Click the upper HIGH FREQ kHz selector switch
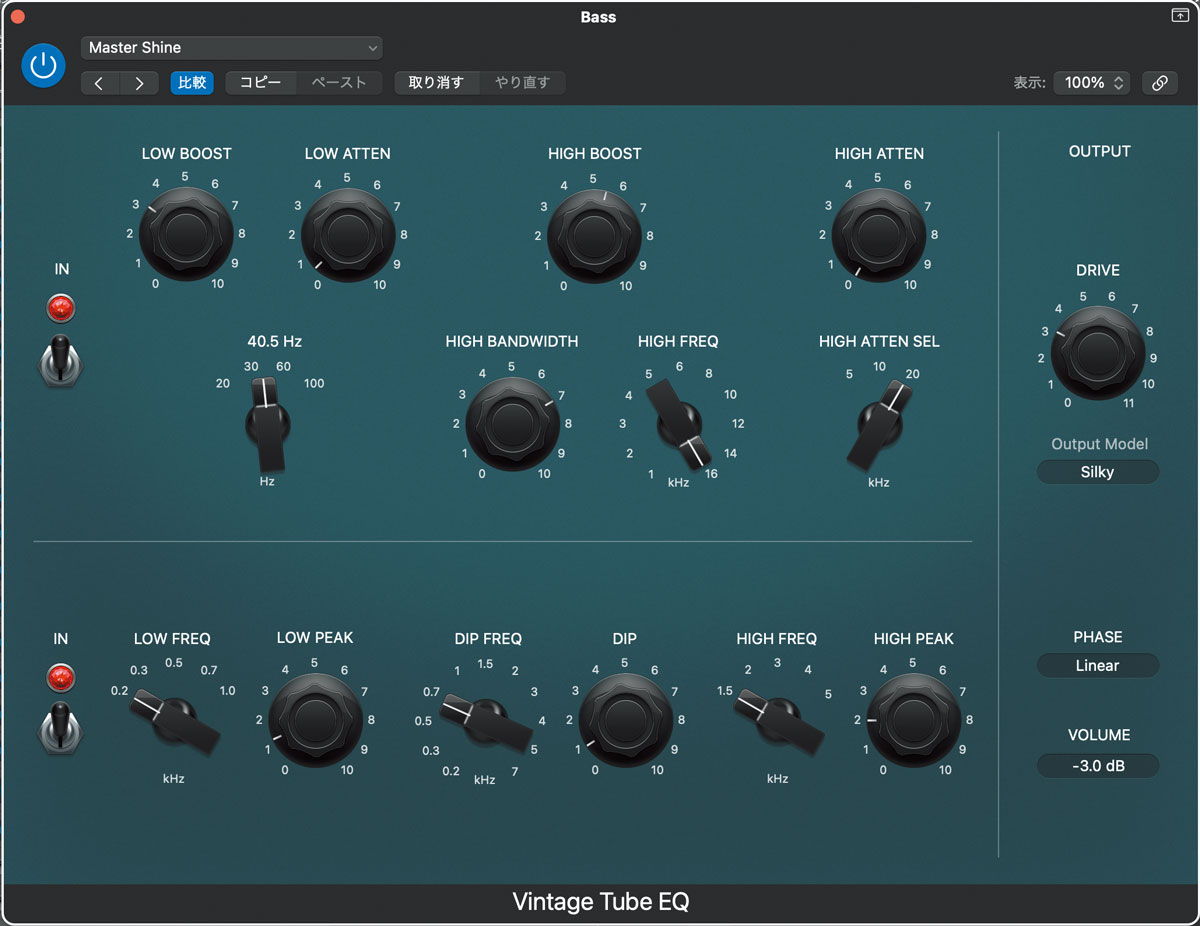Viewport: 1200px width, 926px height. pos(679,424)
